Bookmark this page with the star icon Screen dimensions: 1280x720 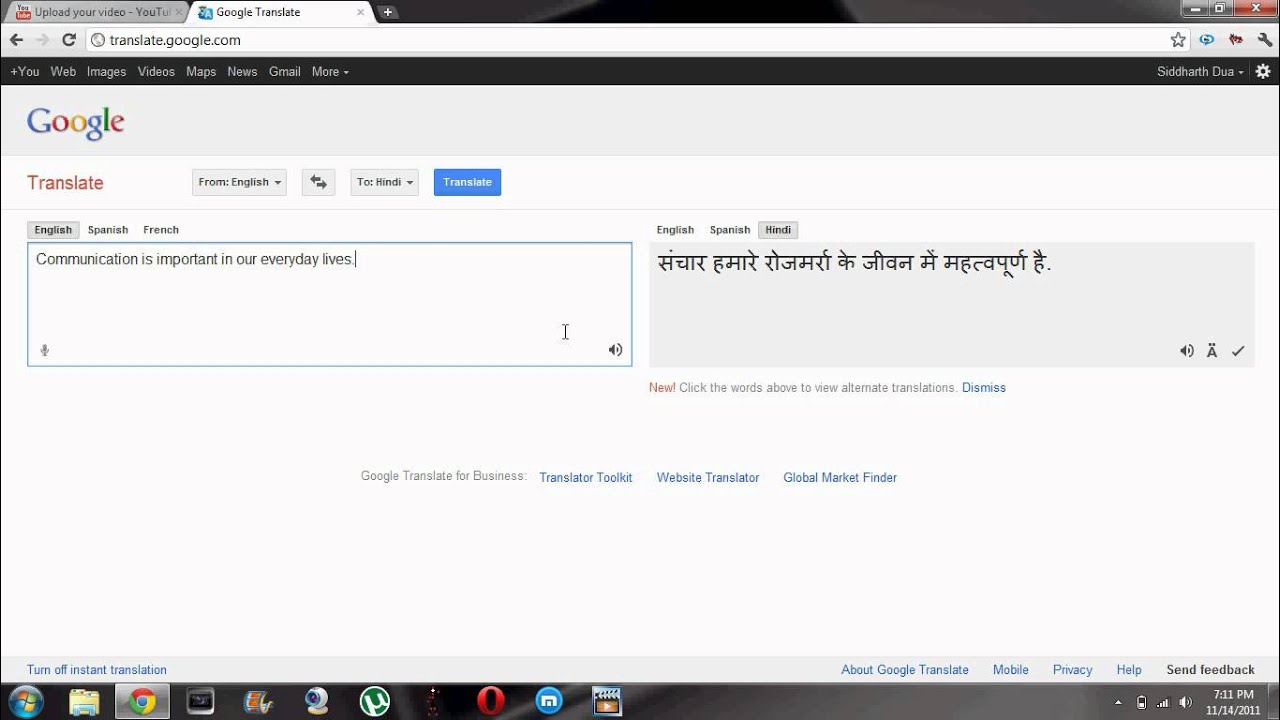click(x=1178, y=40)
